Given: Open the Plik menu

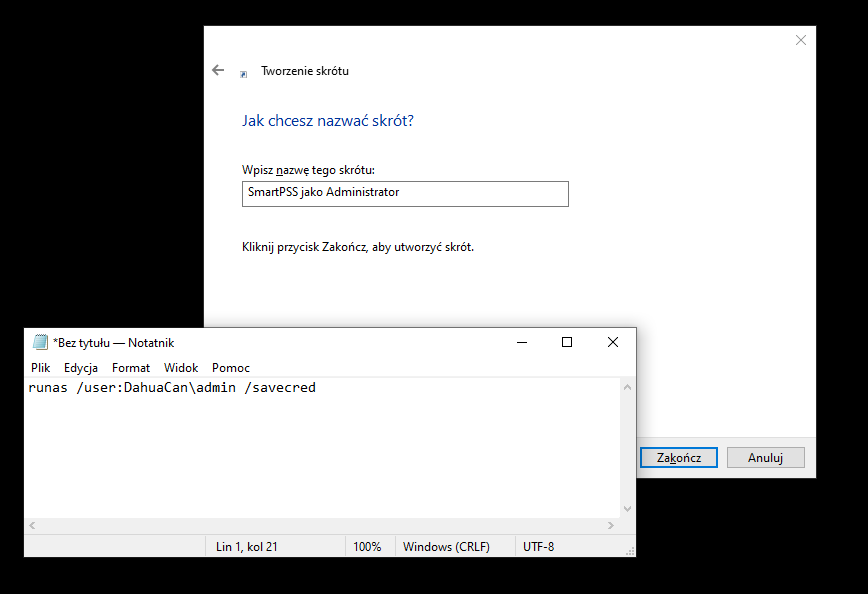Looking at the screenshot, I should tap(40, 368).
